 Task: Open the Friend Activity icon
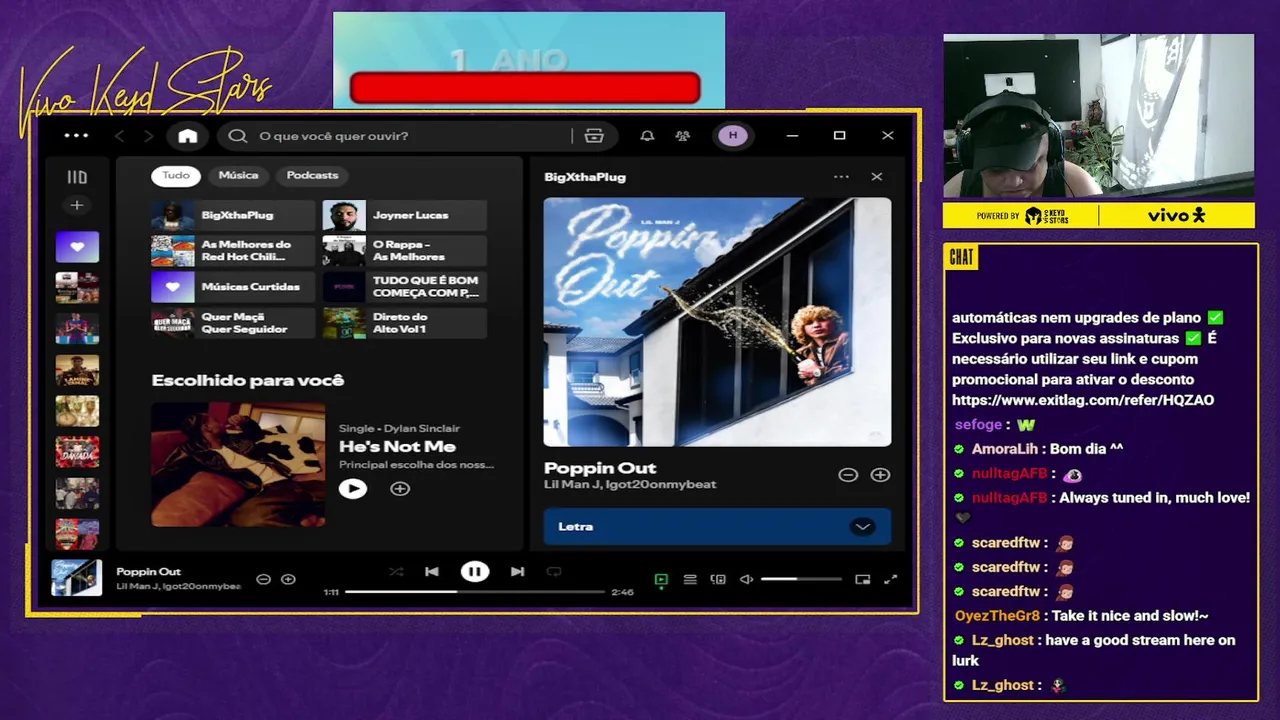click(683, 136)
